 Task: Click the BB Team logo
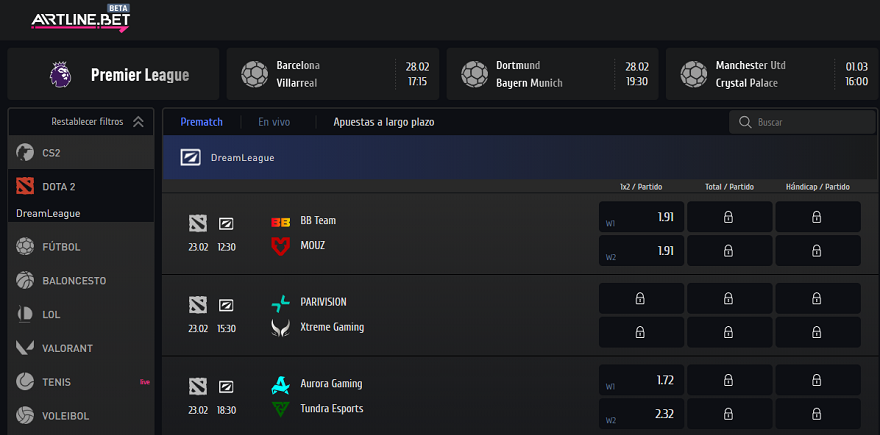pos(281,221)
